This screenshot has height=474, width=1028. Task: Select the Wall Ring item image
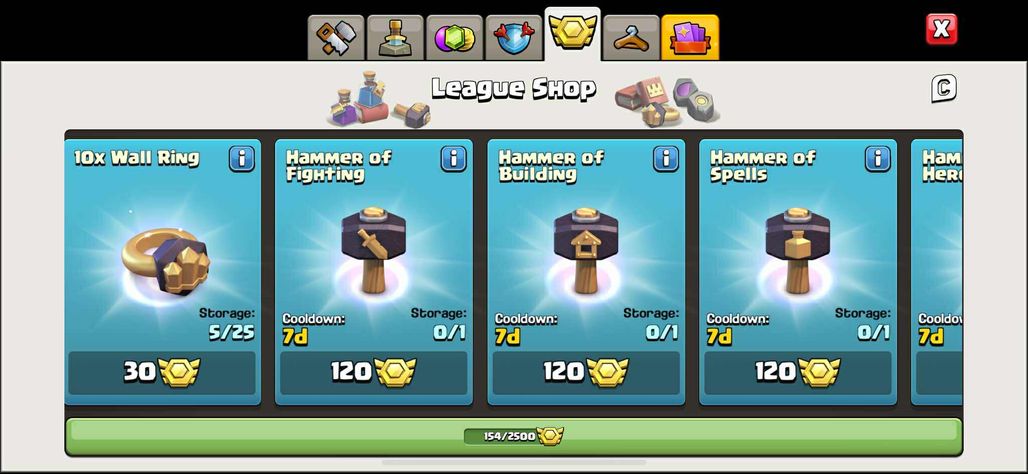click(165, 261)
